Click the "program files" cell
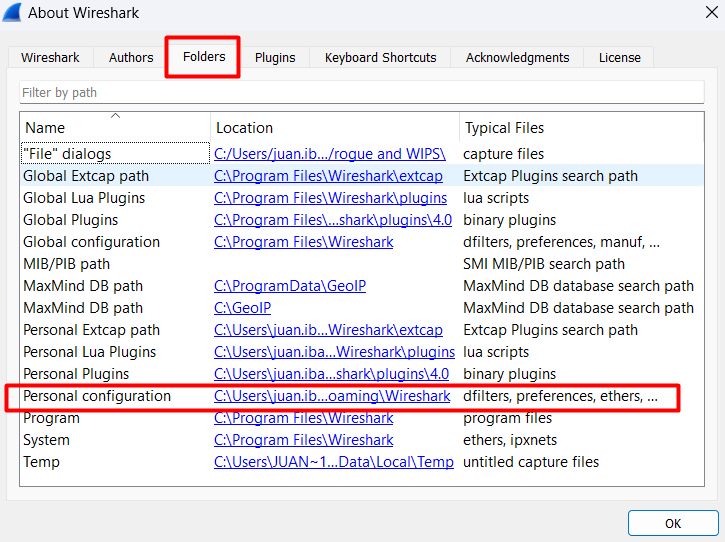 (x=508, y=418)
